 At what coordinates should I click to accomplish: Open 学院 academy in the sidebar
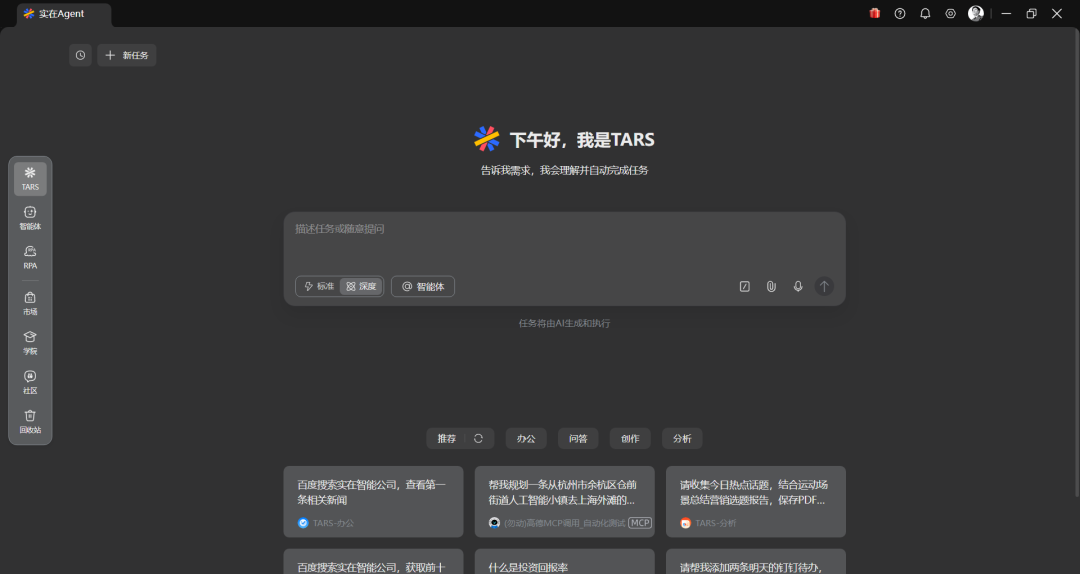click(30, 342)
